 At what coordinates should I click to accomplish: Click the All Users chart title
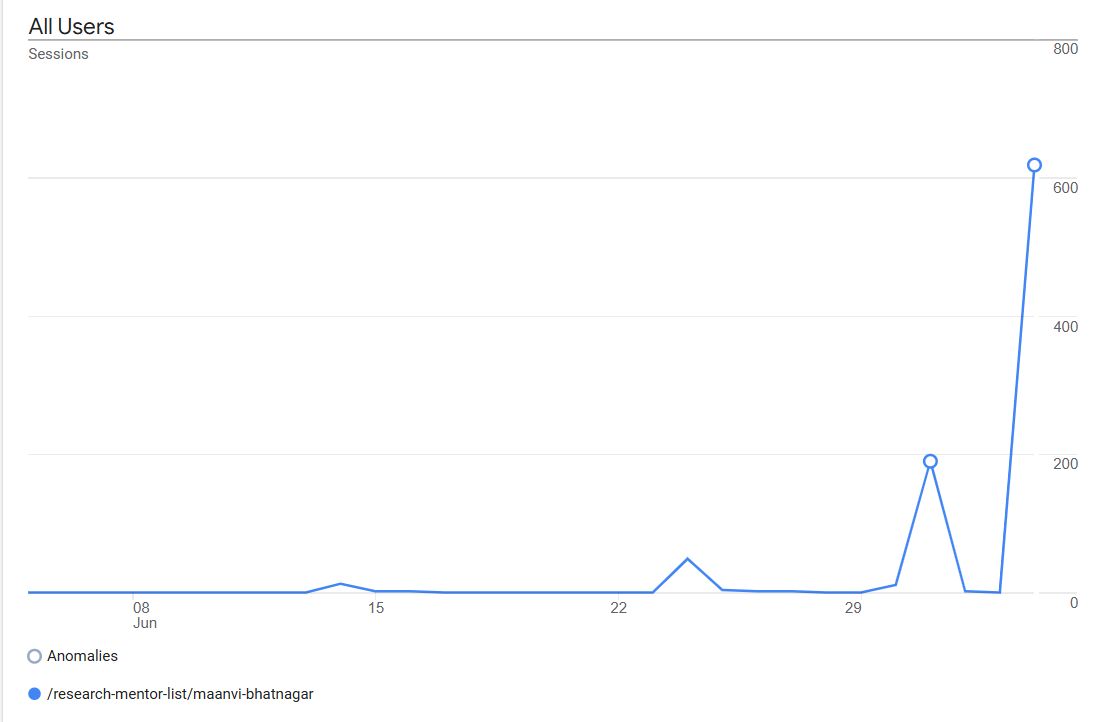pyautogui.click(x=71, y=27)
